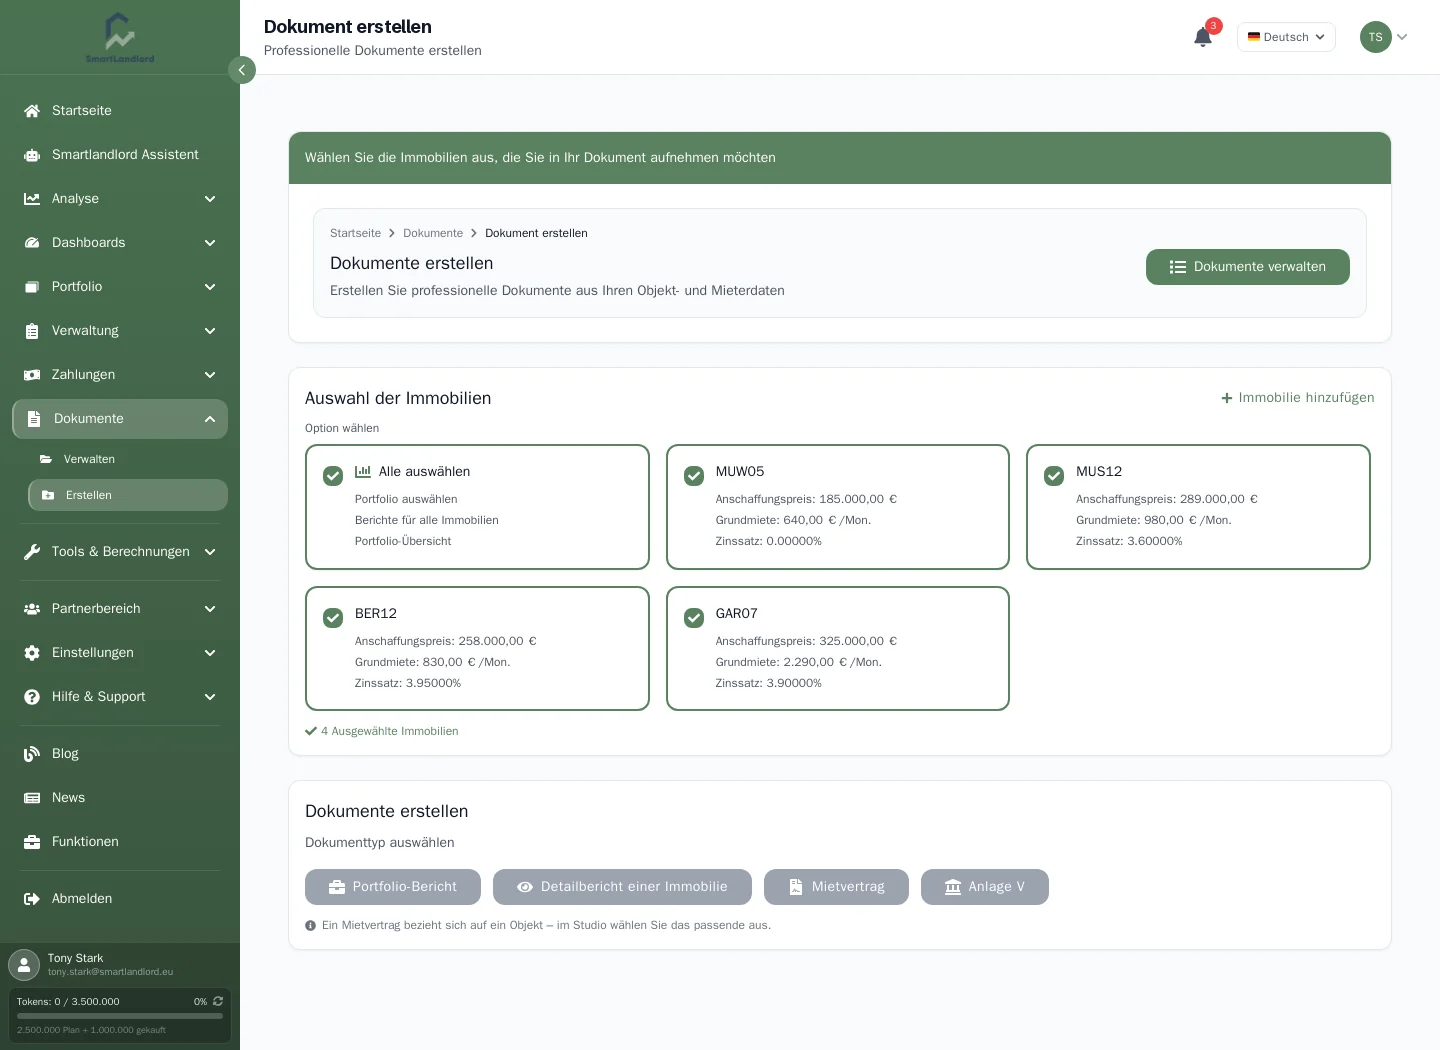Click the Blog feed icon
The width and height of the screenshot is (1440, 1050).
[x=32, y=754]
